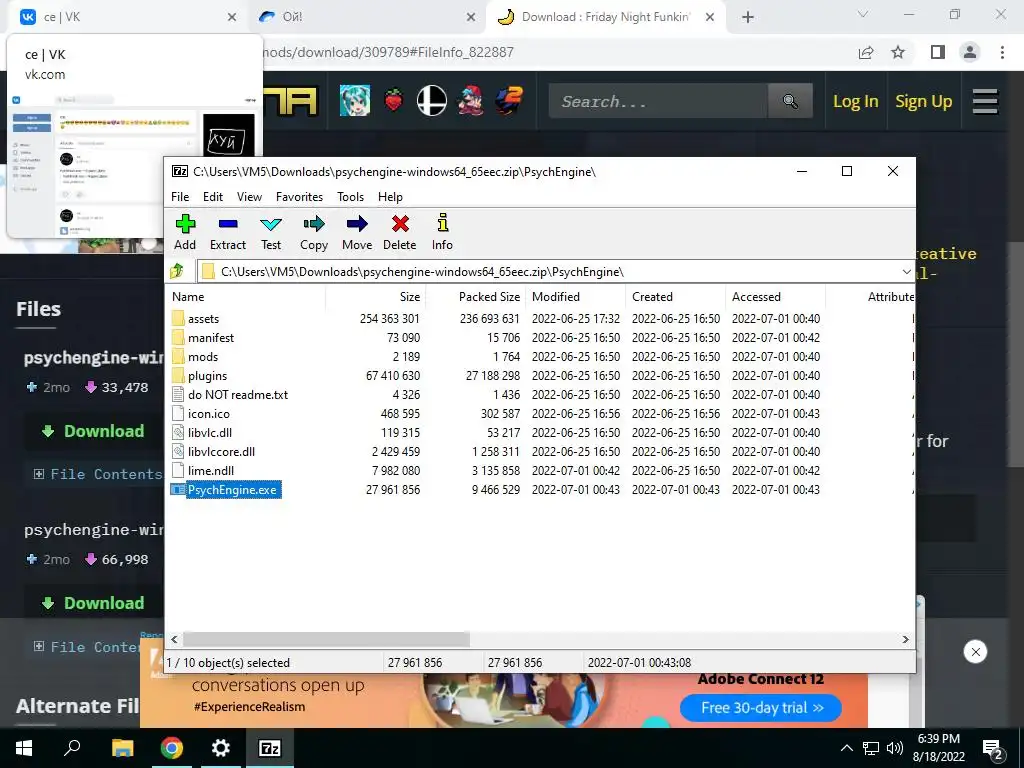Screen dimensions: 1024x768
Task: Click the Hatsune Miku game icon
Action: coord(355,101)
